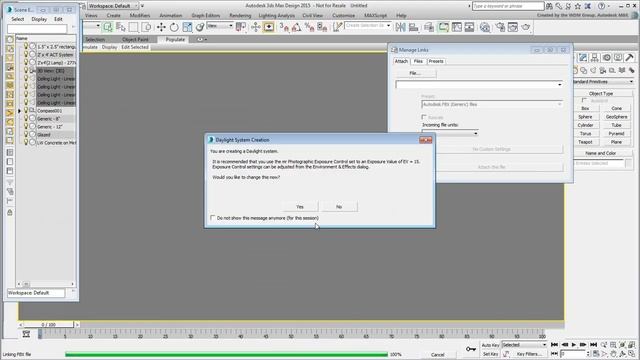The height and width of the screenshot is (360, 640).
Task: Click the Cancel button in status bar
Action: (437, 355)
